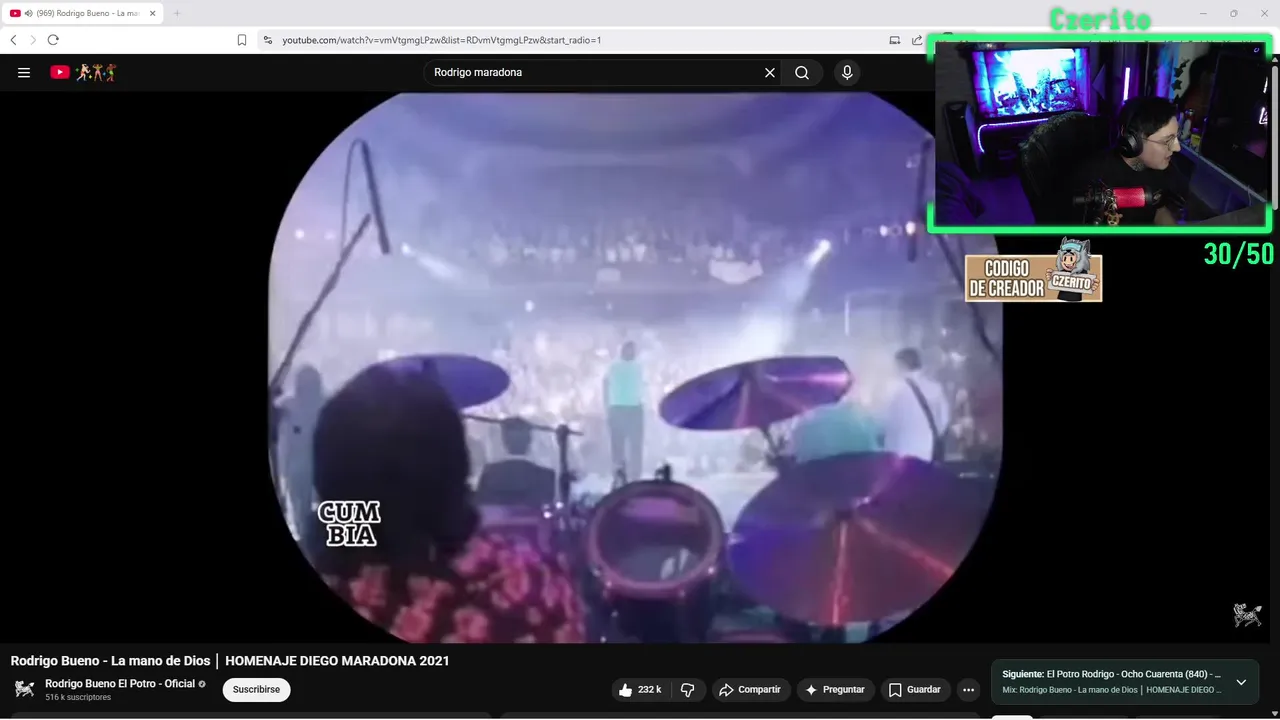Clear the search box with the X
This screenshot has width=1280, height=720.
click(x=770, y=72)
